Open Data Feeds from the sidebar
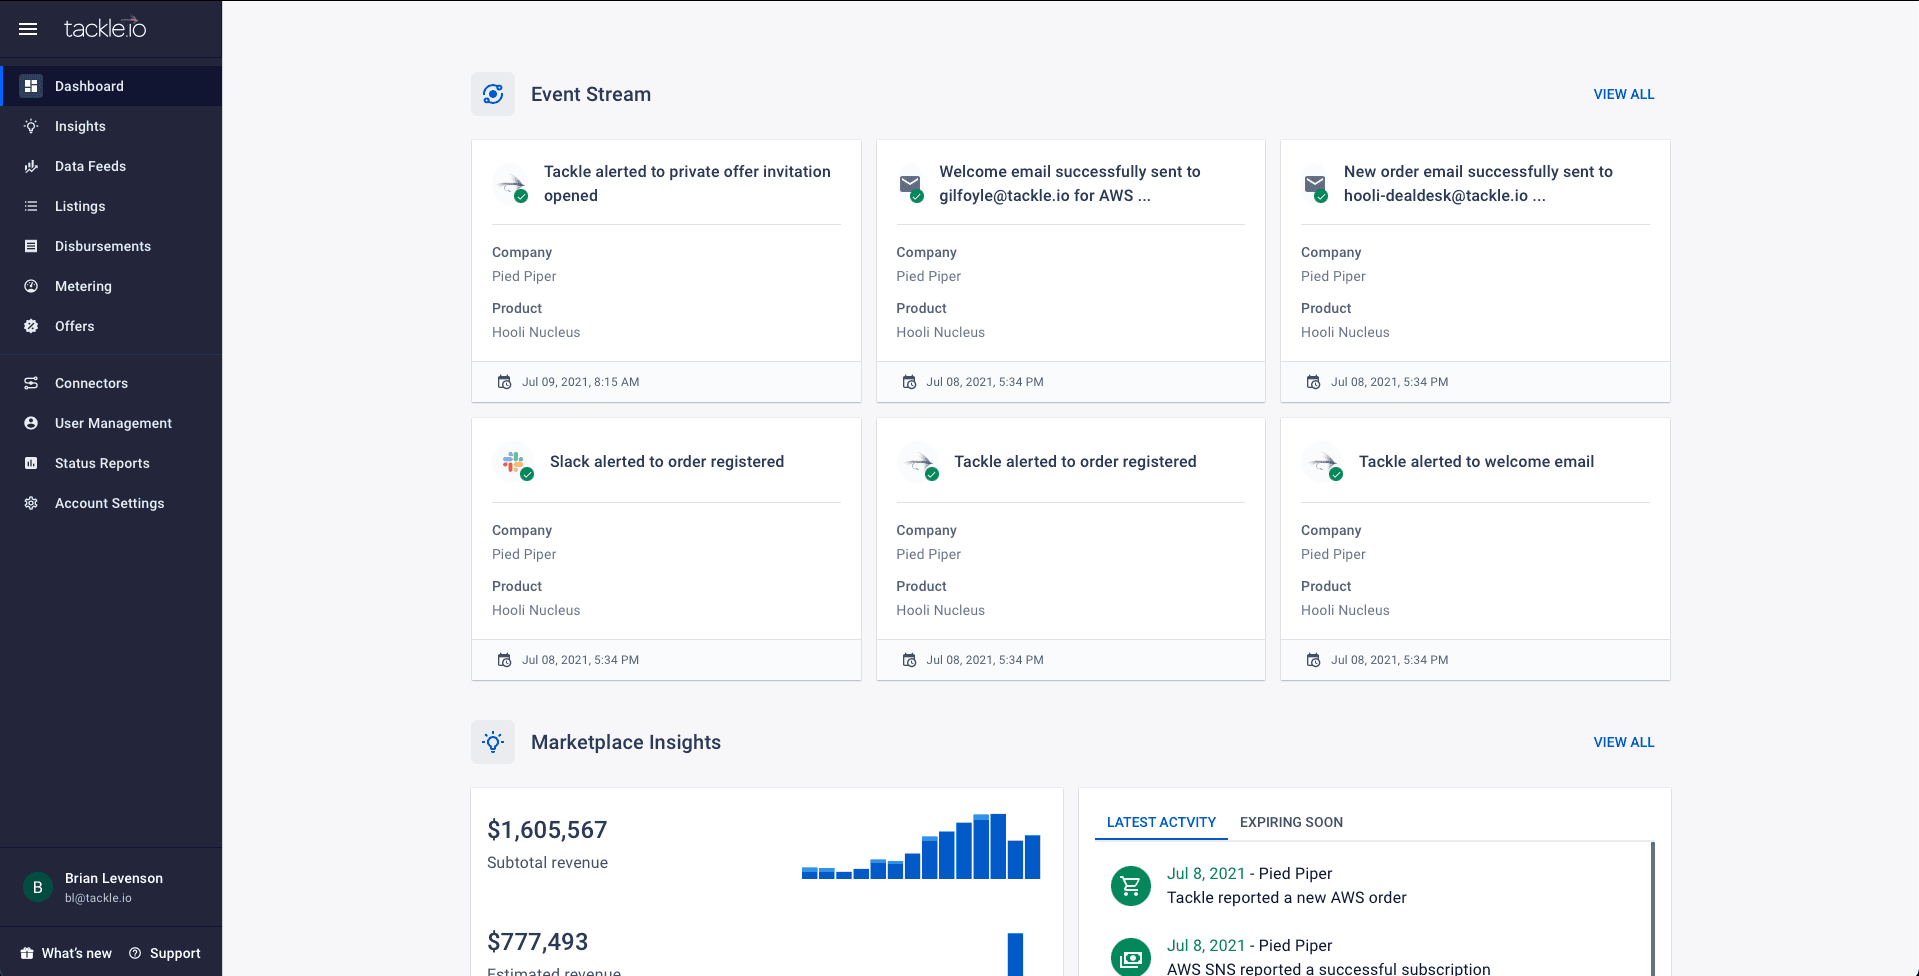This screenshot has width=1919, height=976. [31, 166]
